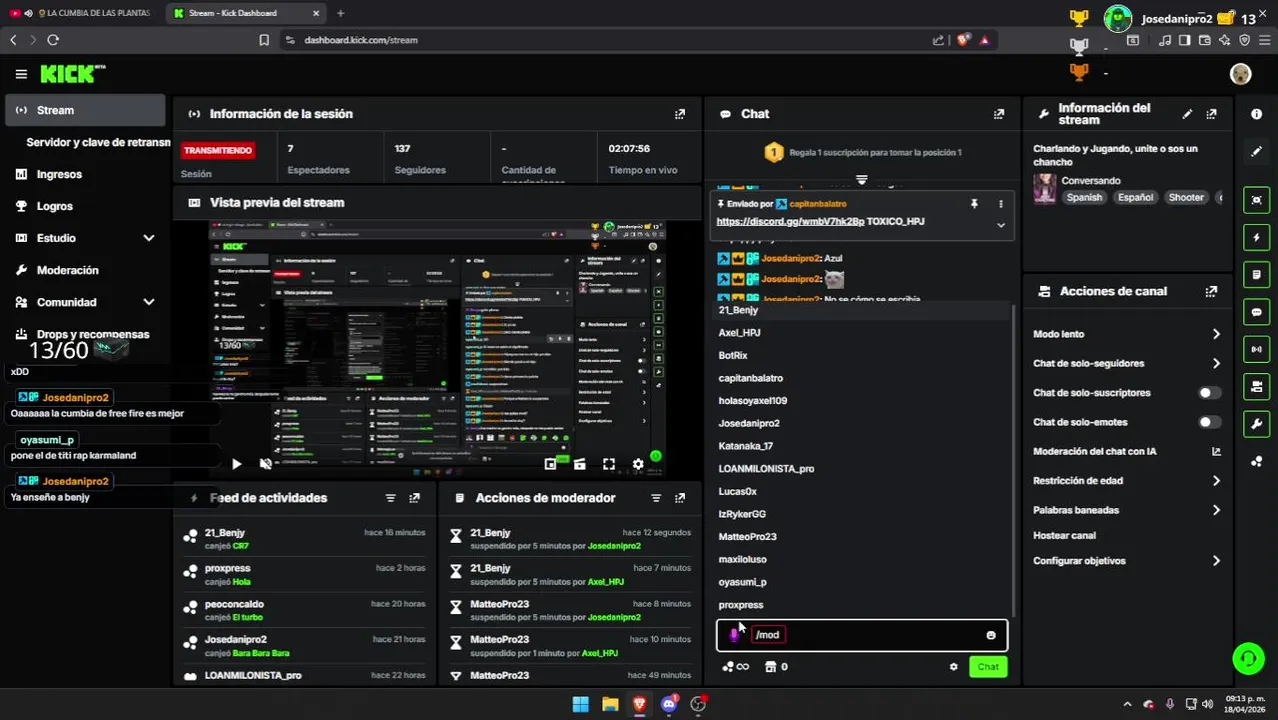
Task: Enter fullscreen on the stream preview
Action: point(609,464)
